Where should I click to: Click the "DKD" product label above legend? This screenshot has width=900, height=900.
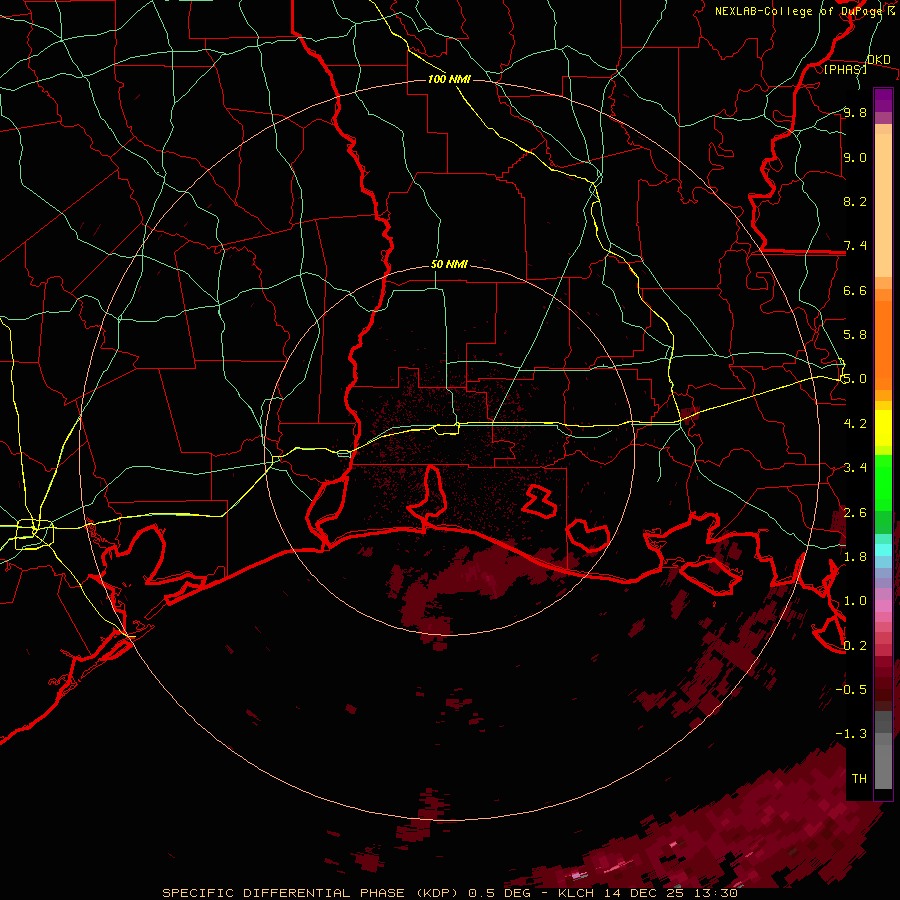[x=878, y=59]
